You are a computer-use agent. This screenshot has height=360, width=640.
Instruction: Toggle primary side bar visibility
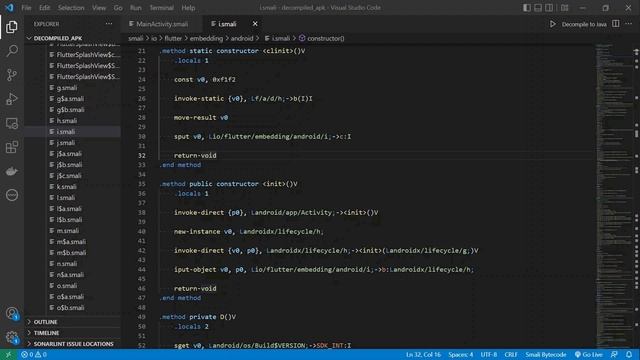527,8
